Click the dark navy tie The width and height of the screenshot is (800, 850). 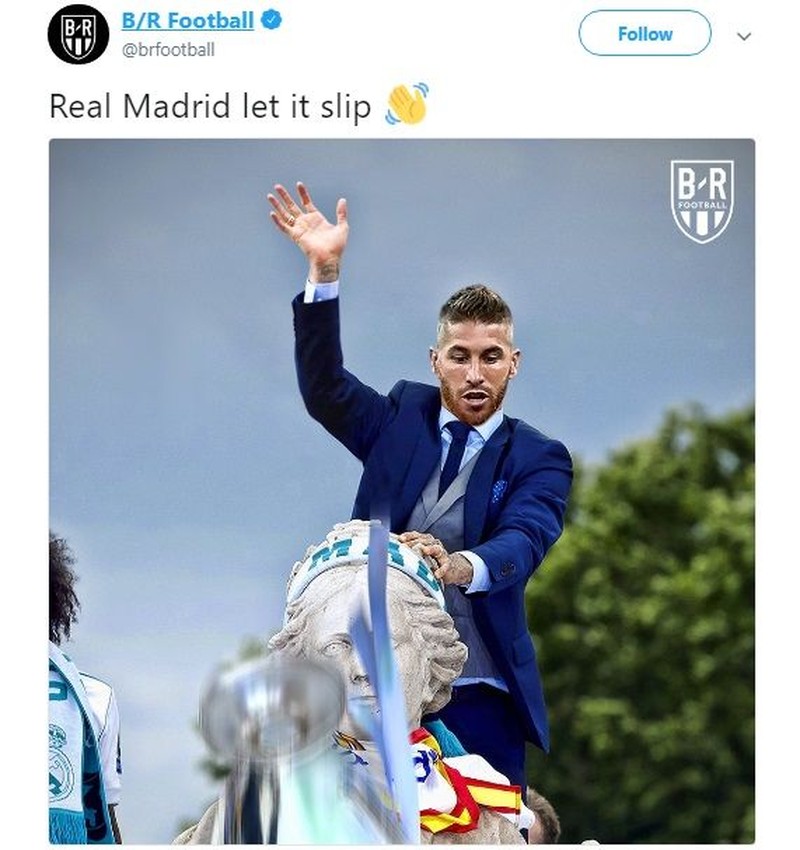(454, 456)
